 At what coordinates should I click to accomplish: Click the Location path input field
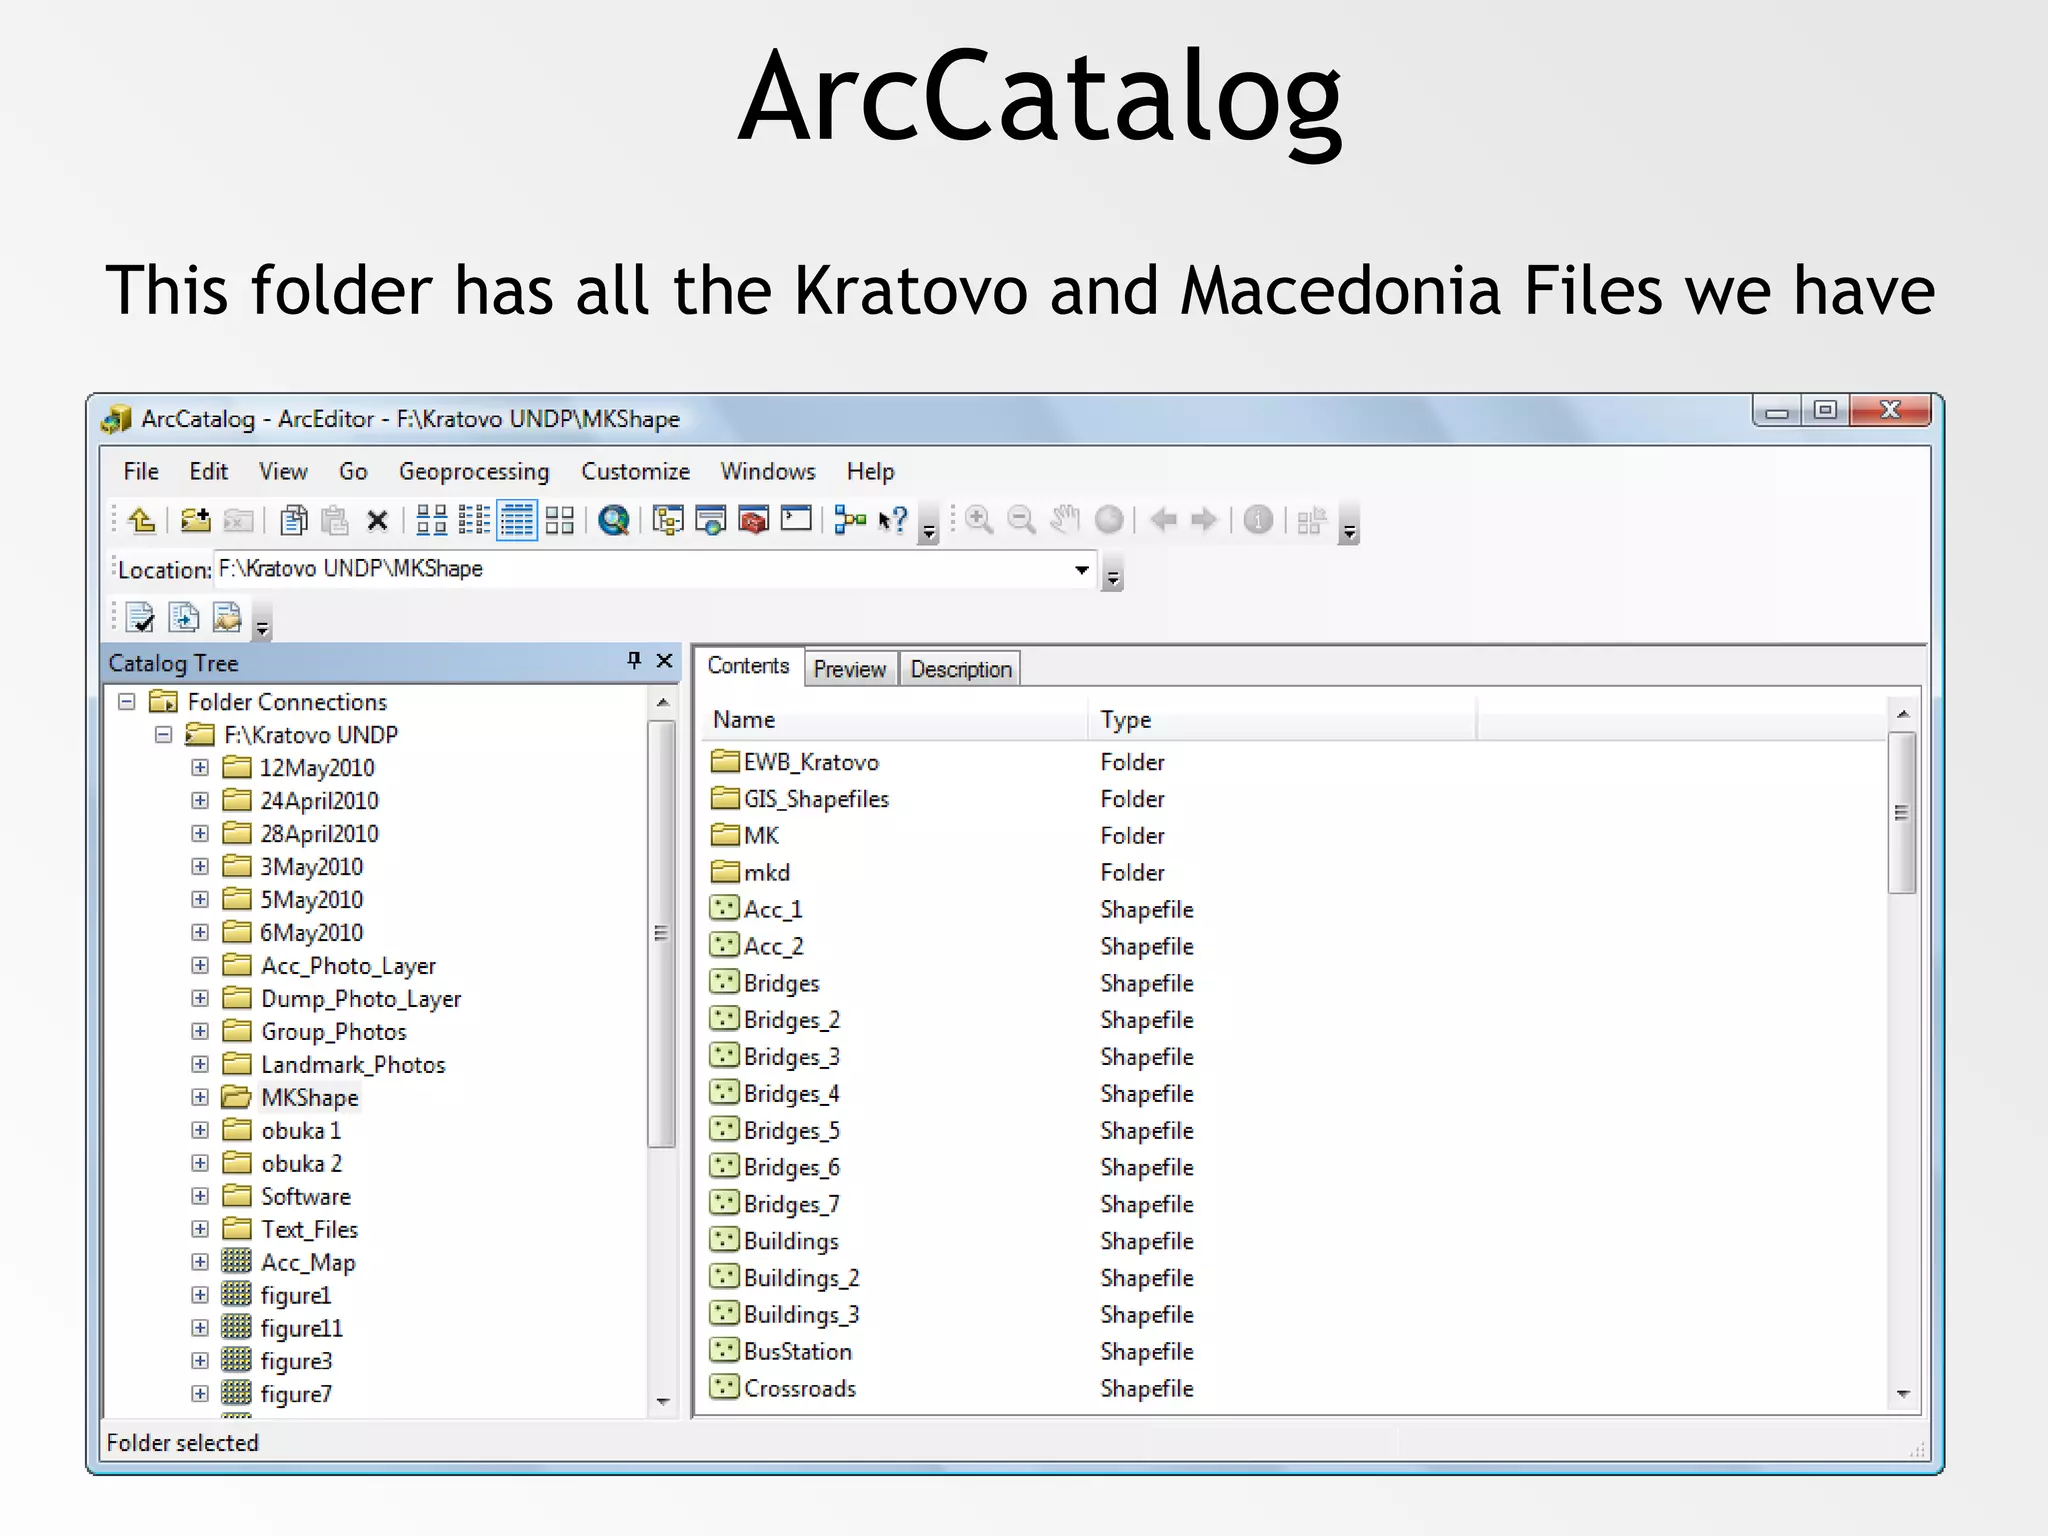[x=640, y=569]
